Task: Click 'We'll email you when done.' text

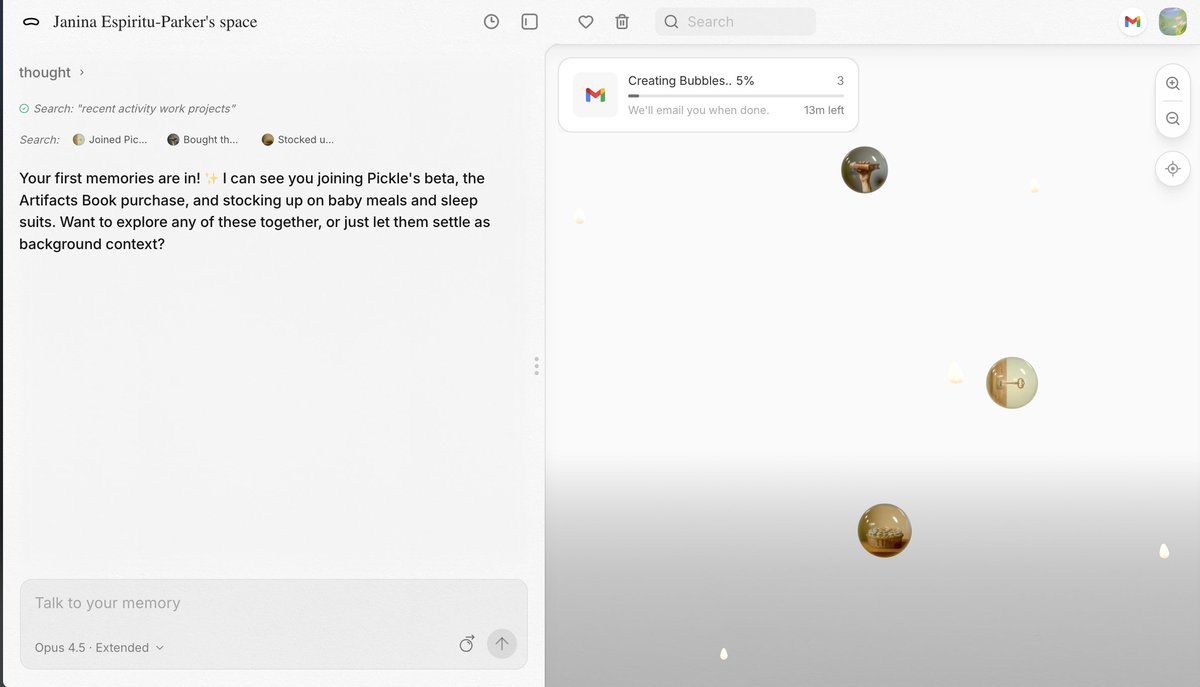Action: point(699,110)
